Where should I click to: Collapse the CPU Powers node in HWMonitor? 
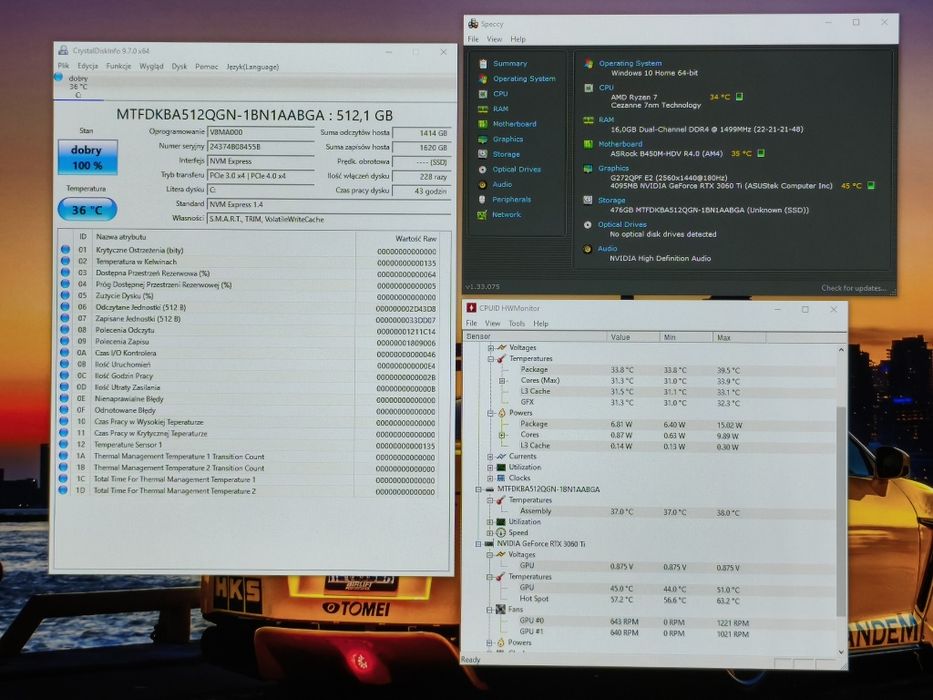[x=491, y=413]
